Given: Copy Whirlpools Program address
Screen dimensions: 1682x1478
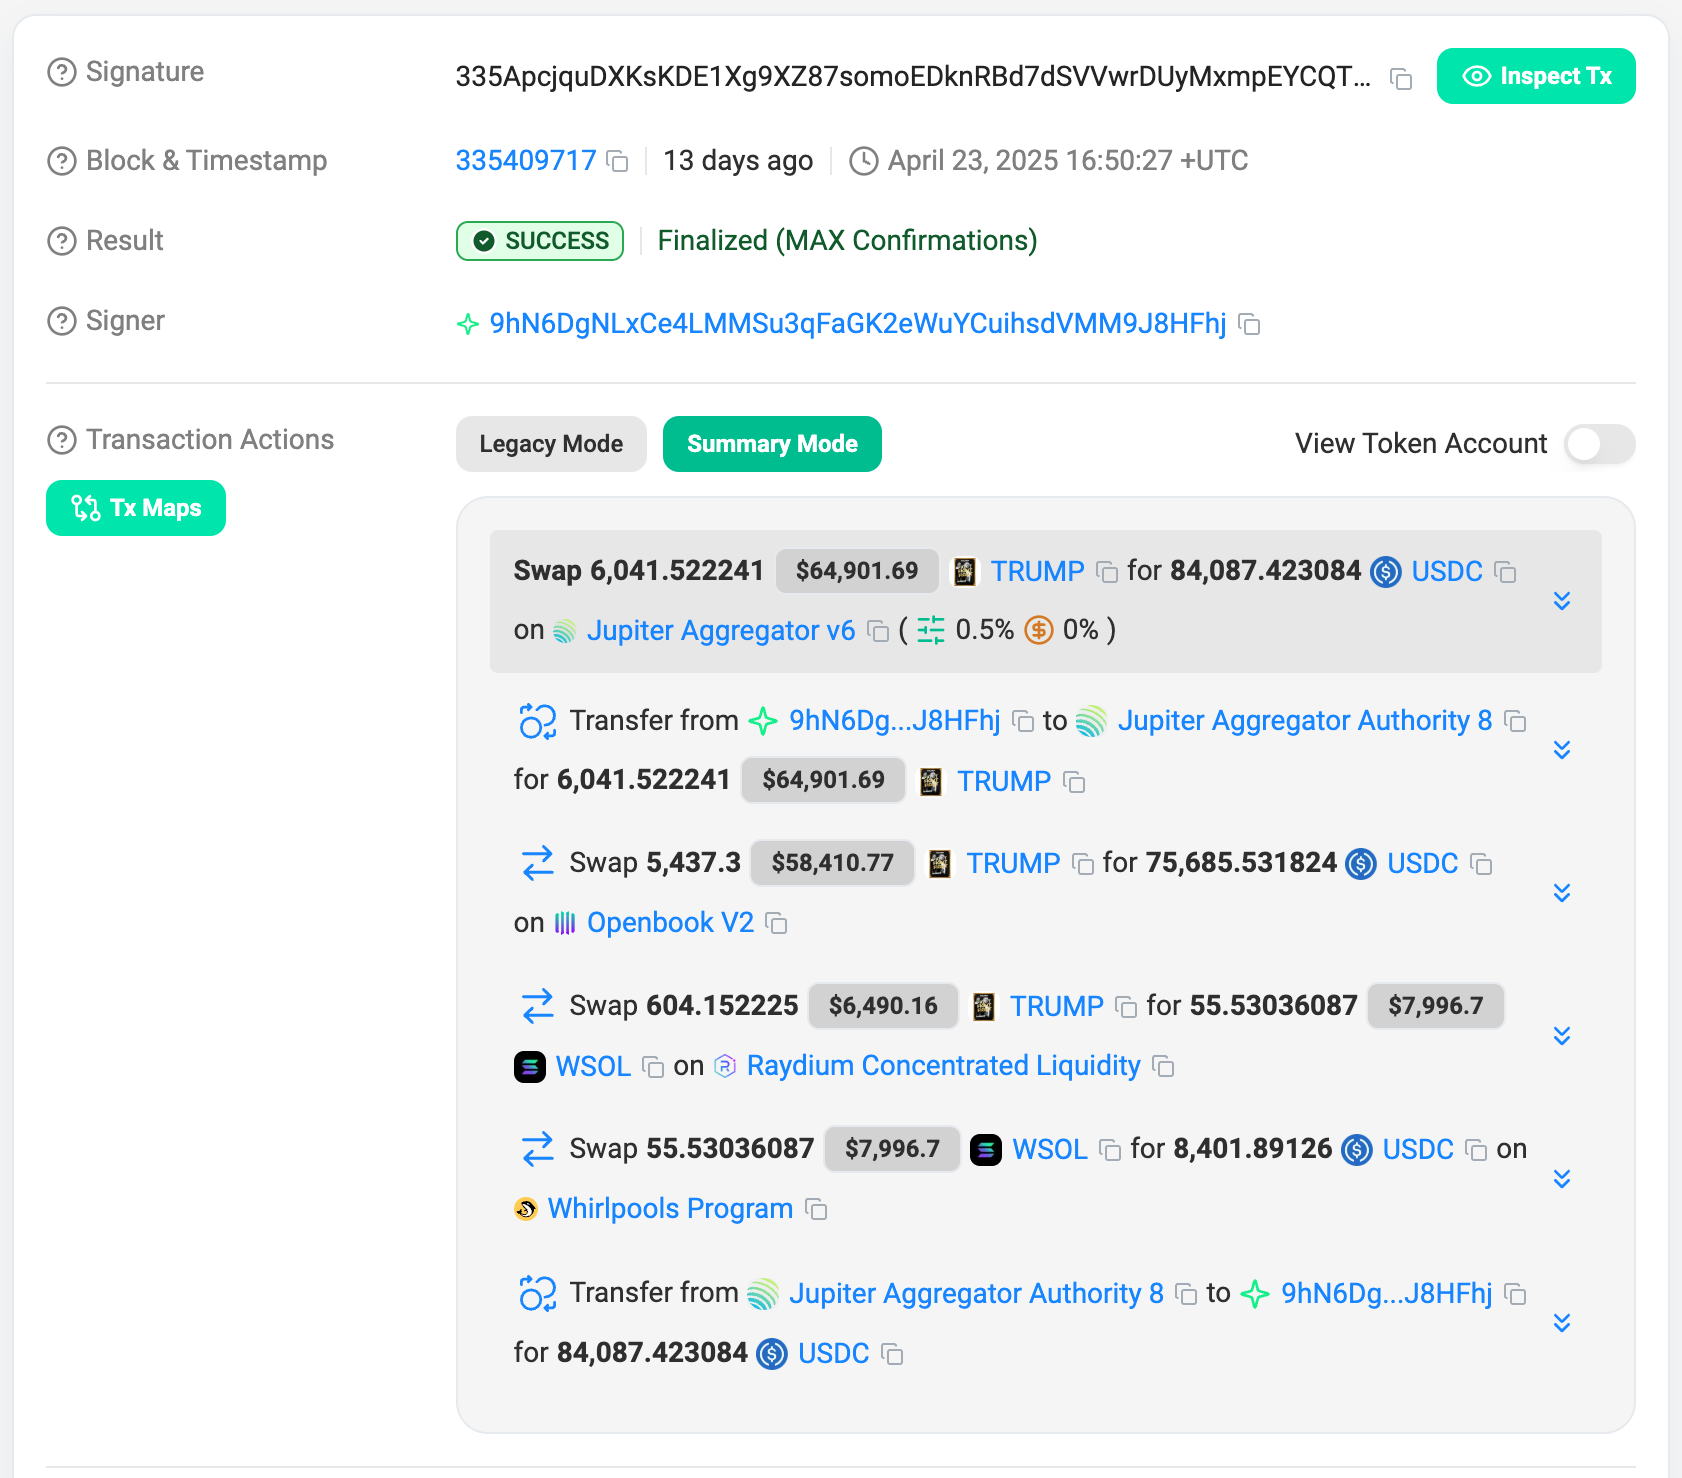Looking at the screenshot, I should pyautogui.click(x=816, y=1209).
